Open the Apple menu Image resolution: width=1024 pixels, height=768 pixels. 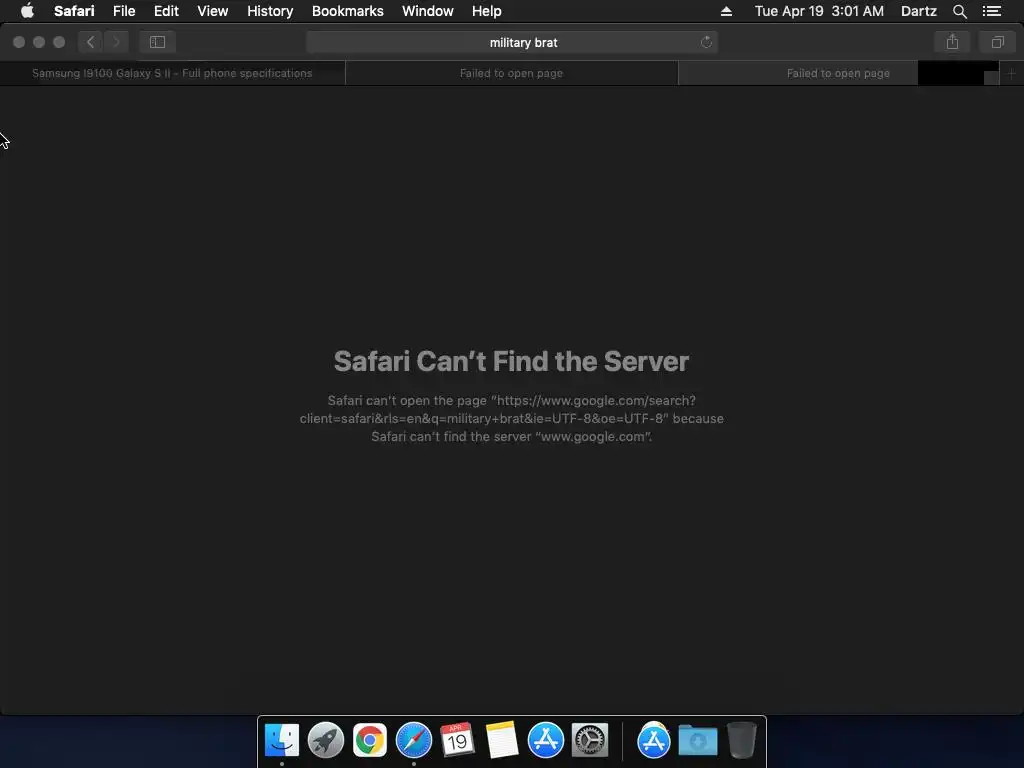[x=27, y=11]
